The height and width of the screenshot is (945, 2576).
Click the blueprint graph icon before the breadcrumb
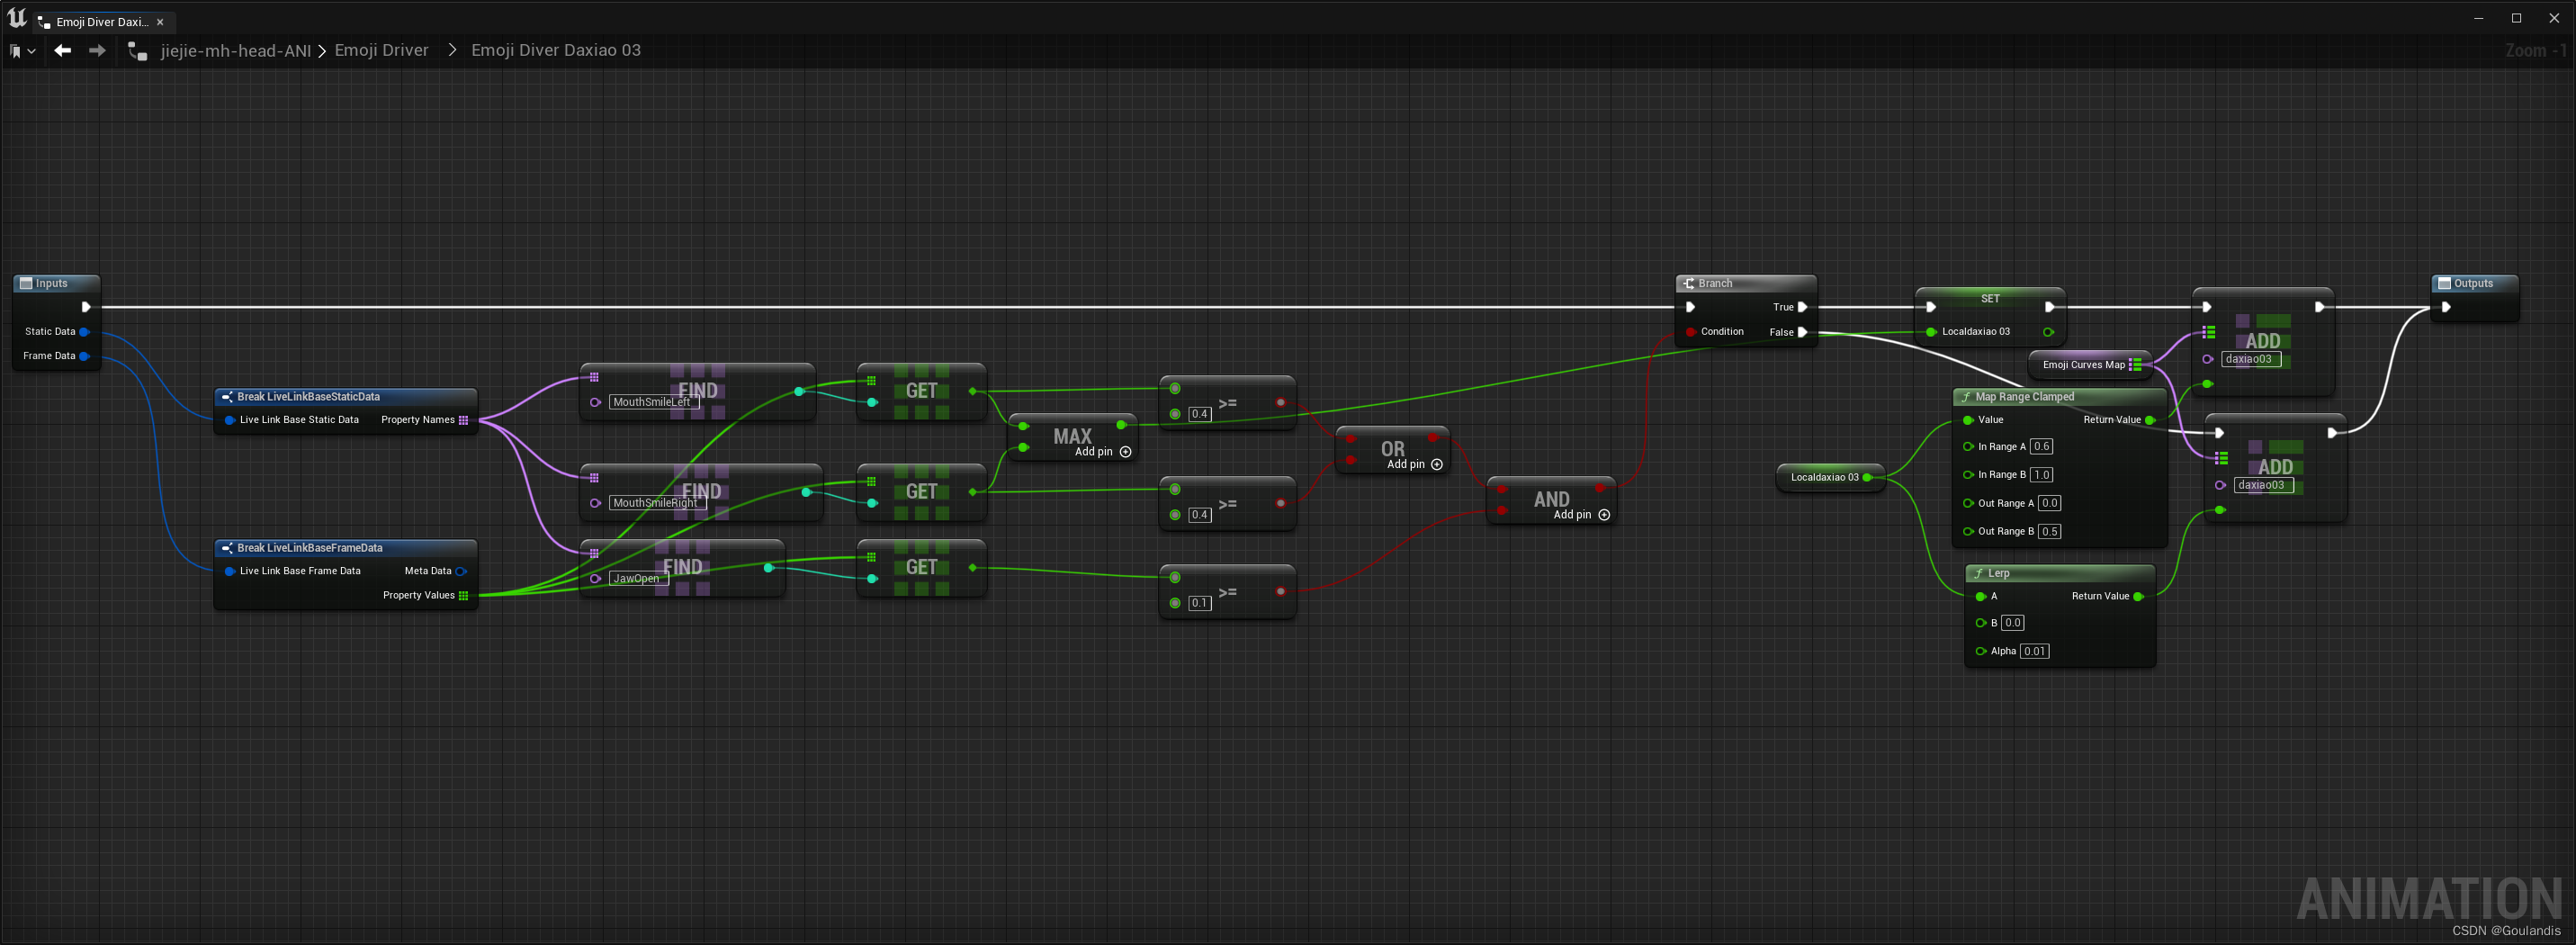click(x=138, y=51)
